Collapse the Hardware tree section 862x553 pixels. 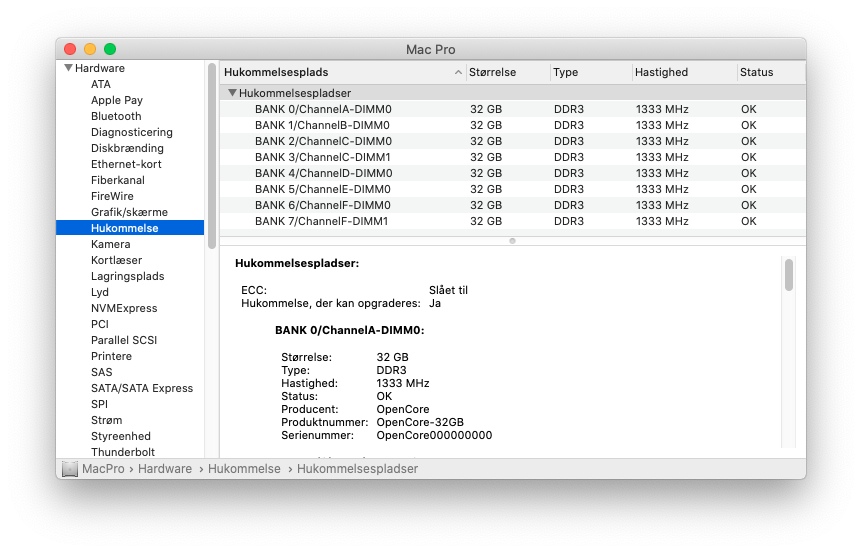coord(68,68)
